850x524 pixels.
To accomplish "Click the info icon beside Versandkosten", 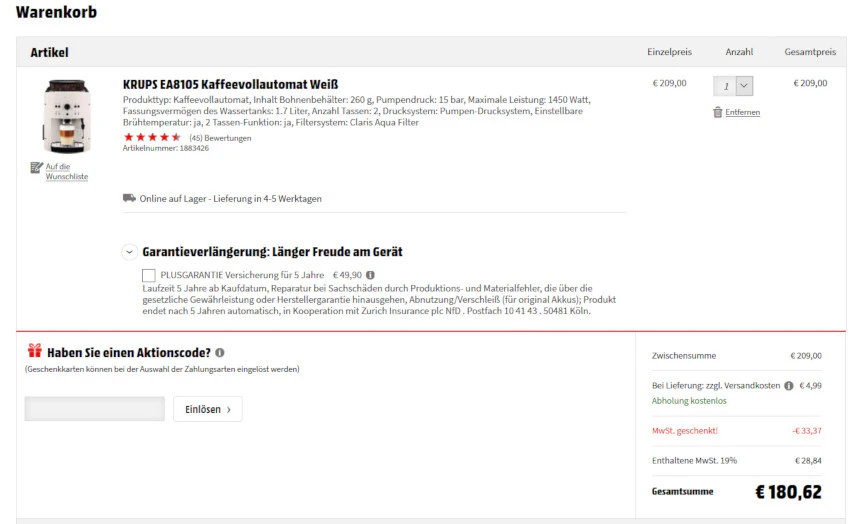I will point(789,386).
